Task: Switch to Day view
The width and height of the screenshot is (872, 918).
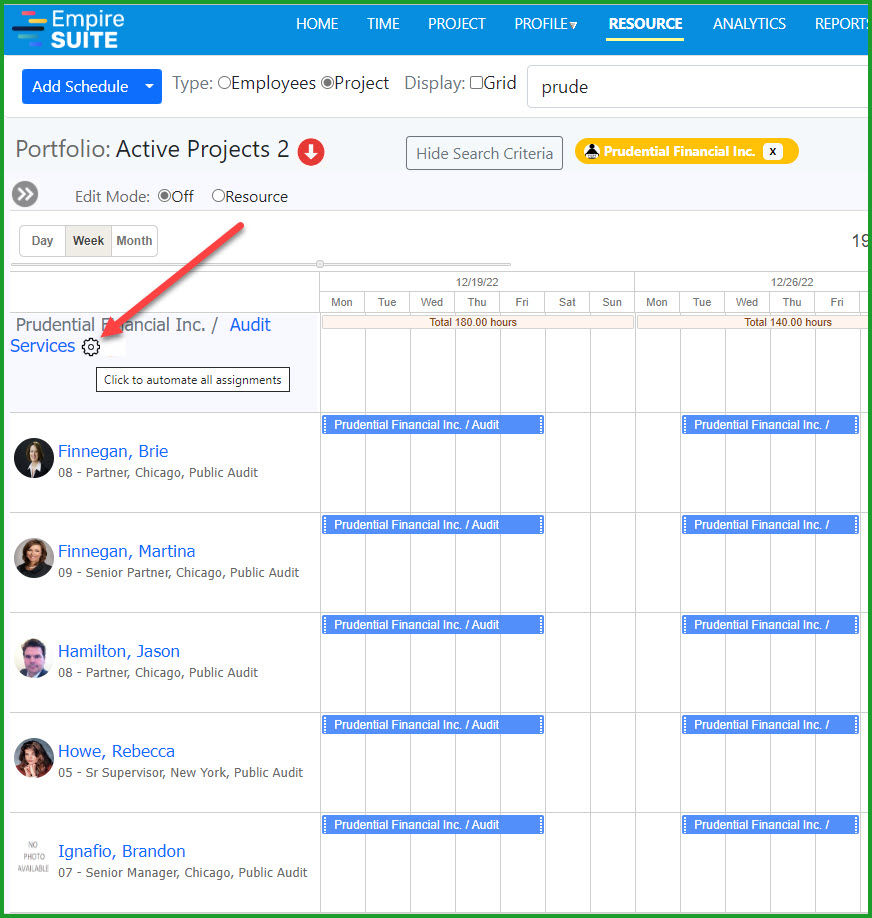Action: tap(42, 241)
